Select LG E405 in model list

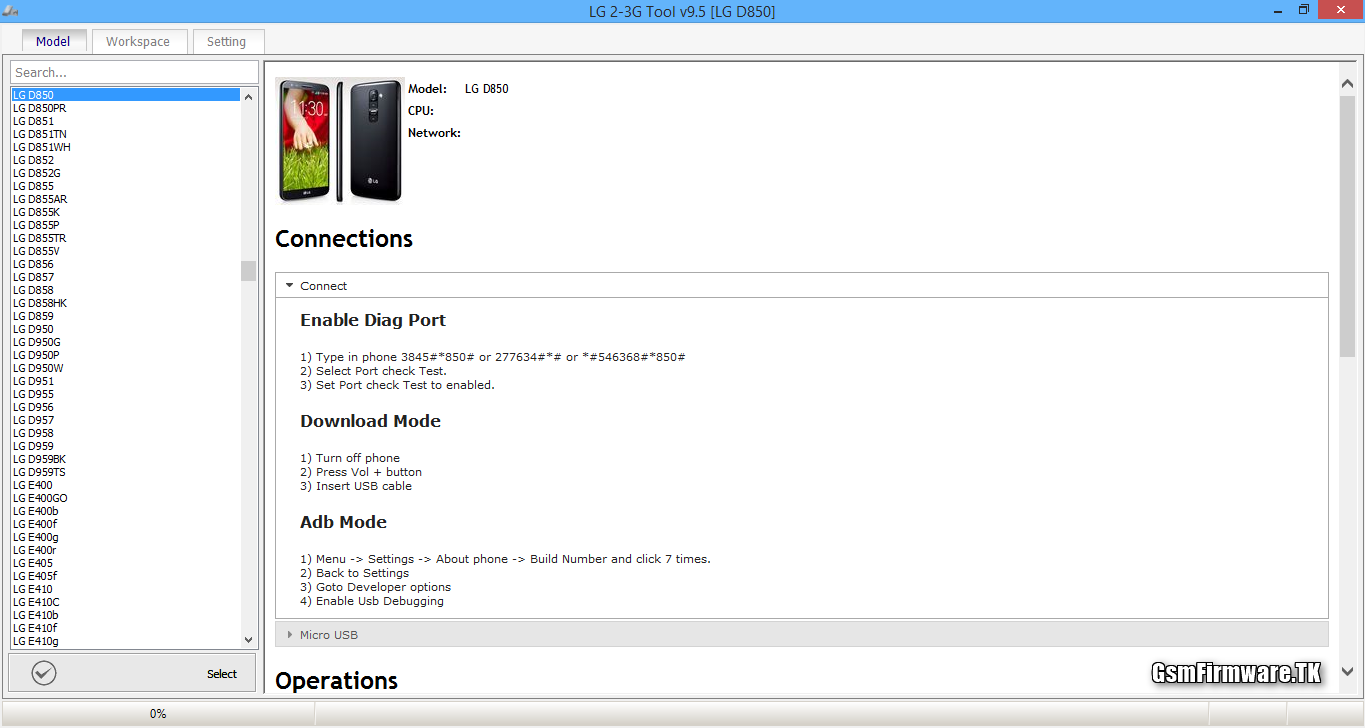point(125,563)
